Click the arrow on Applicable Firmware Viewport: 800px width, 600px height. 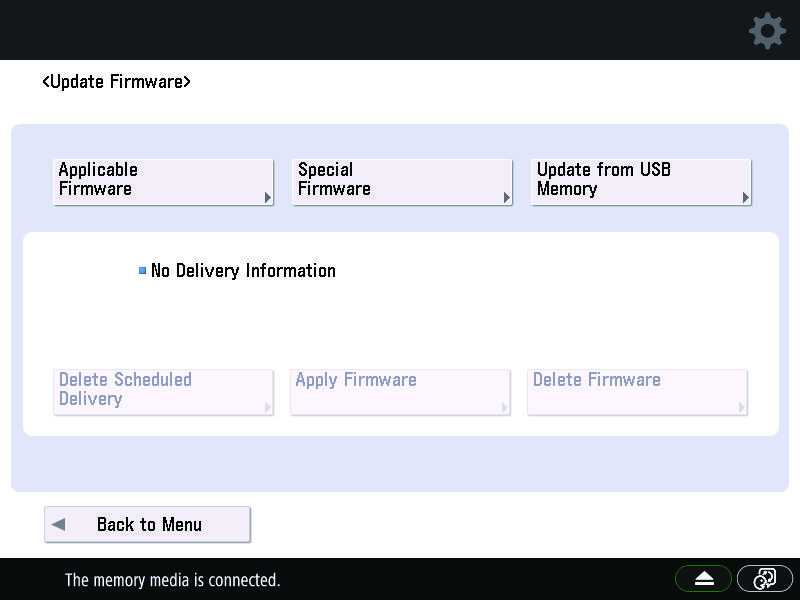[x=268, y=197]
